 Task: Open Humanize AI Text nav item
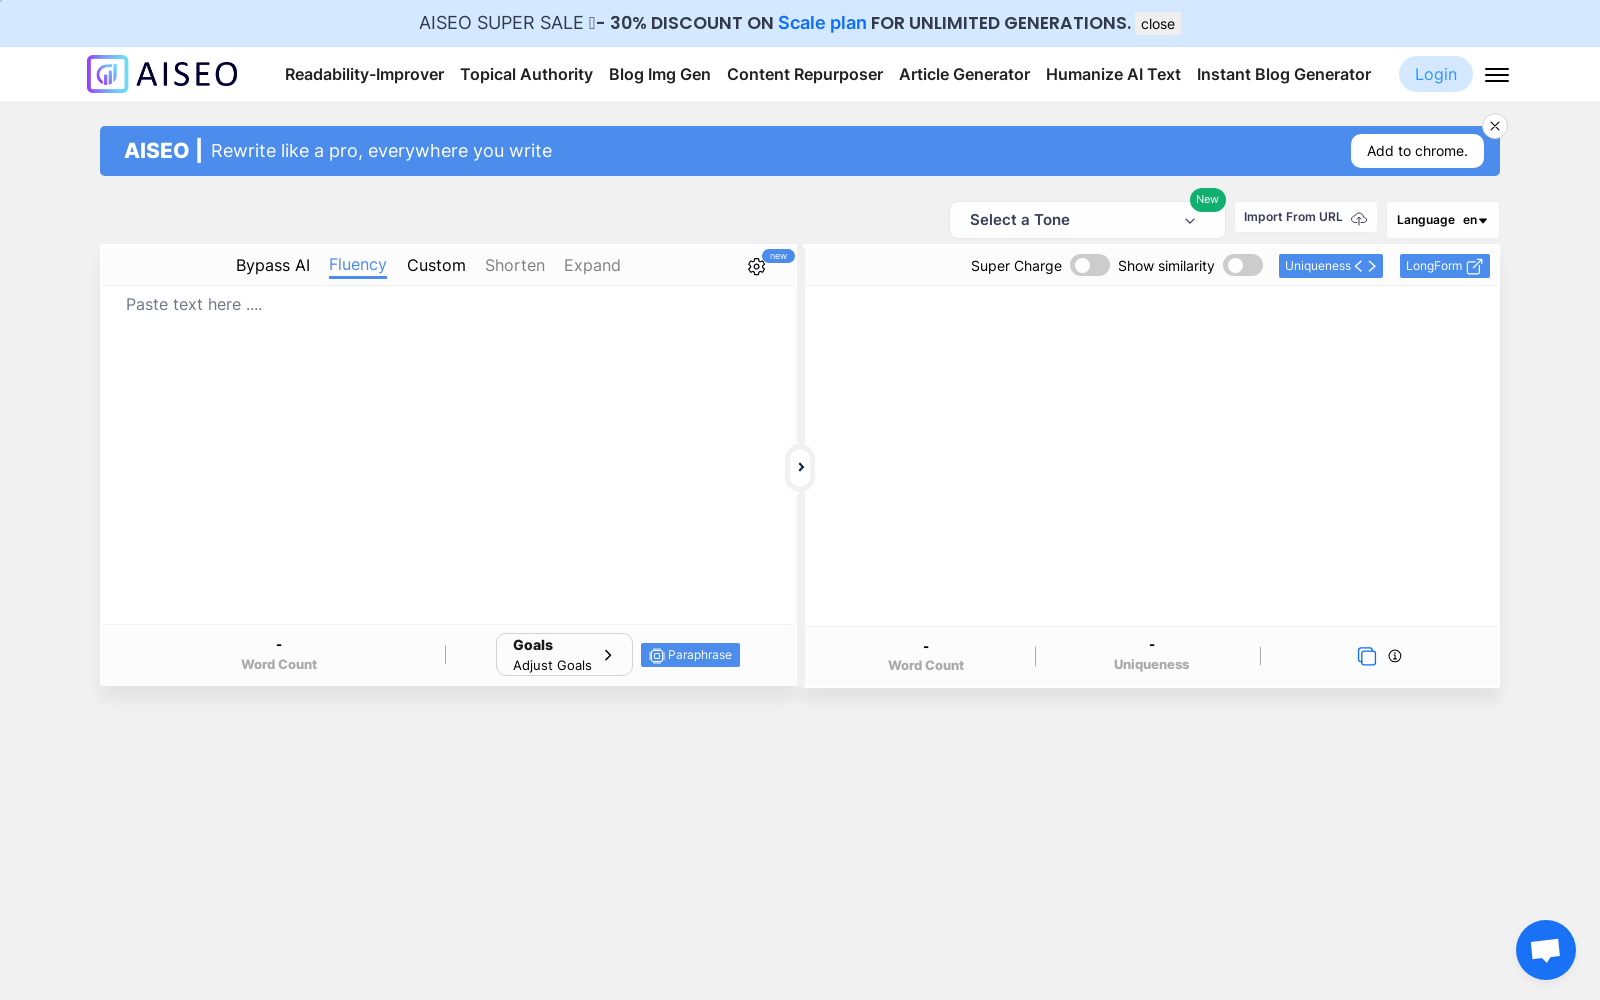point(1113,74)
